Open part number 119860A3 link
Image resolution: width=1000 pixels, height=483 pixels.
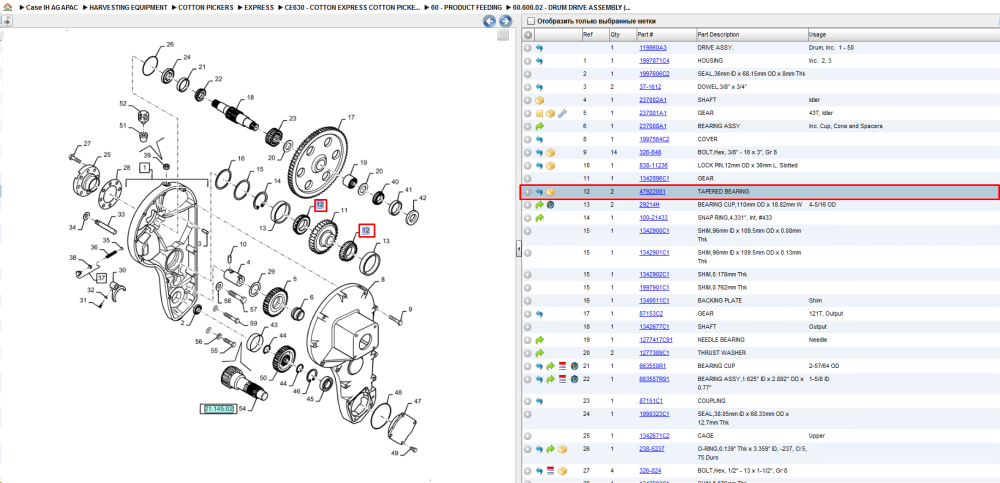point(652,48)
